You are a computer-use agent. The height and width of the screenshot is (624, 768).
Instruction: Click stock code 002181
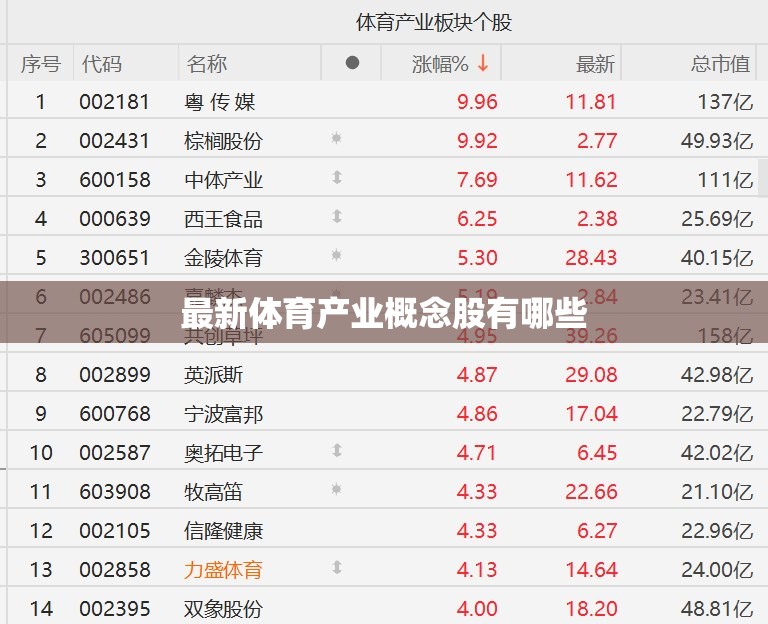pyautogui.click(x=115, y=102)
